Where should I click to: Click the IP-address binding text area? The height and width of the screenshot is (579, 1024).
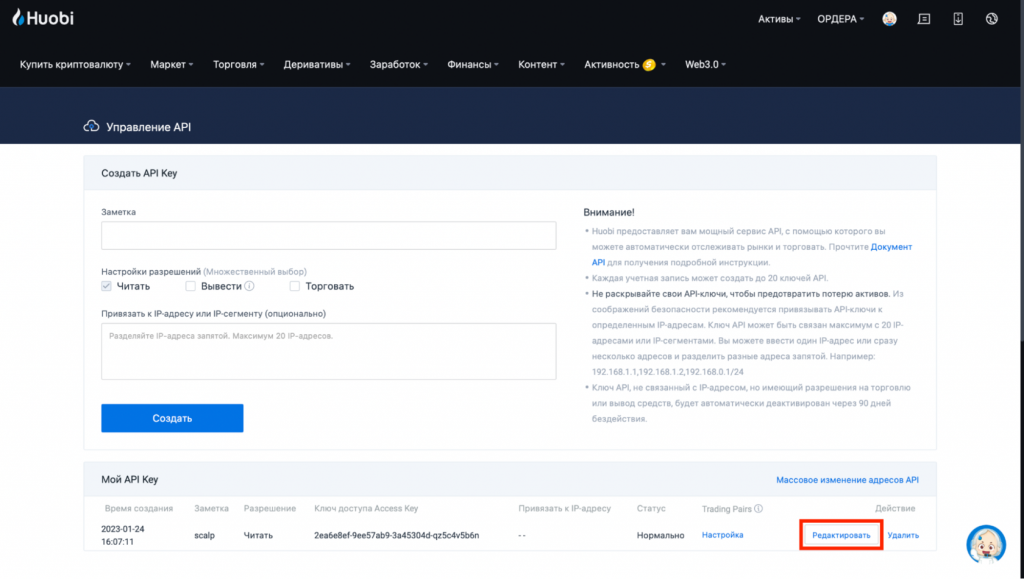(328, 351)
